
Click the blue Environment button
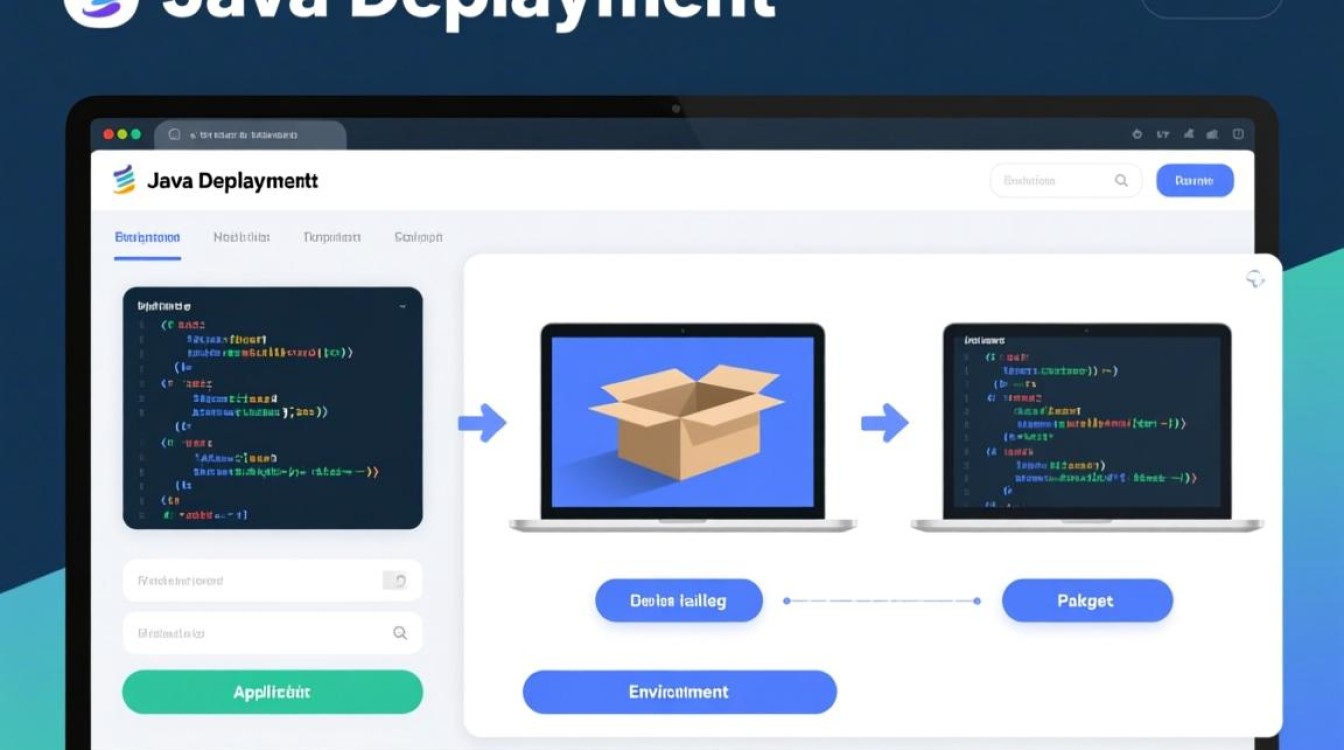(x=679, y=692)
